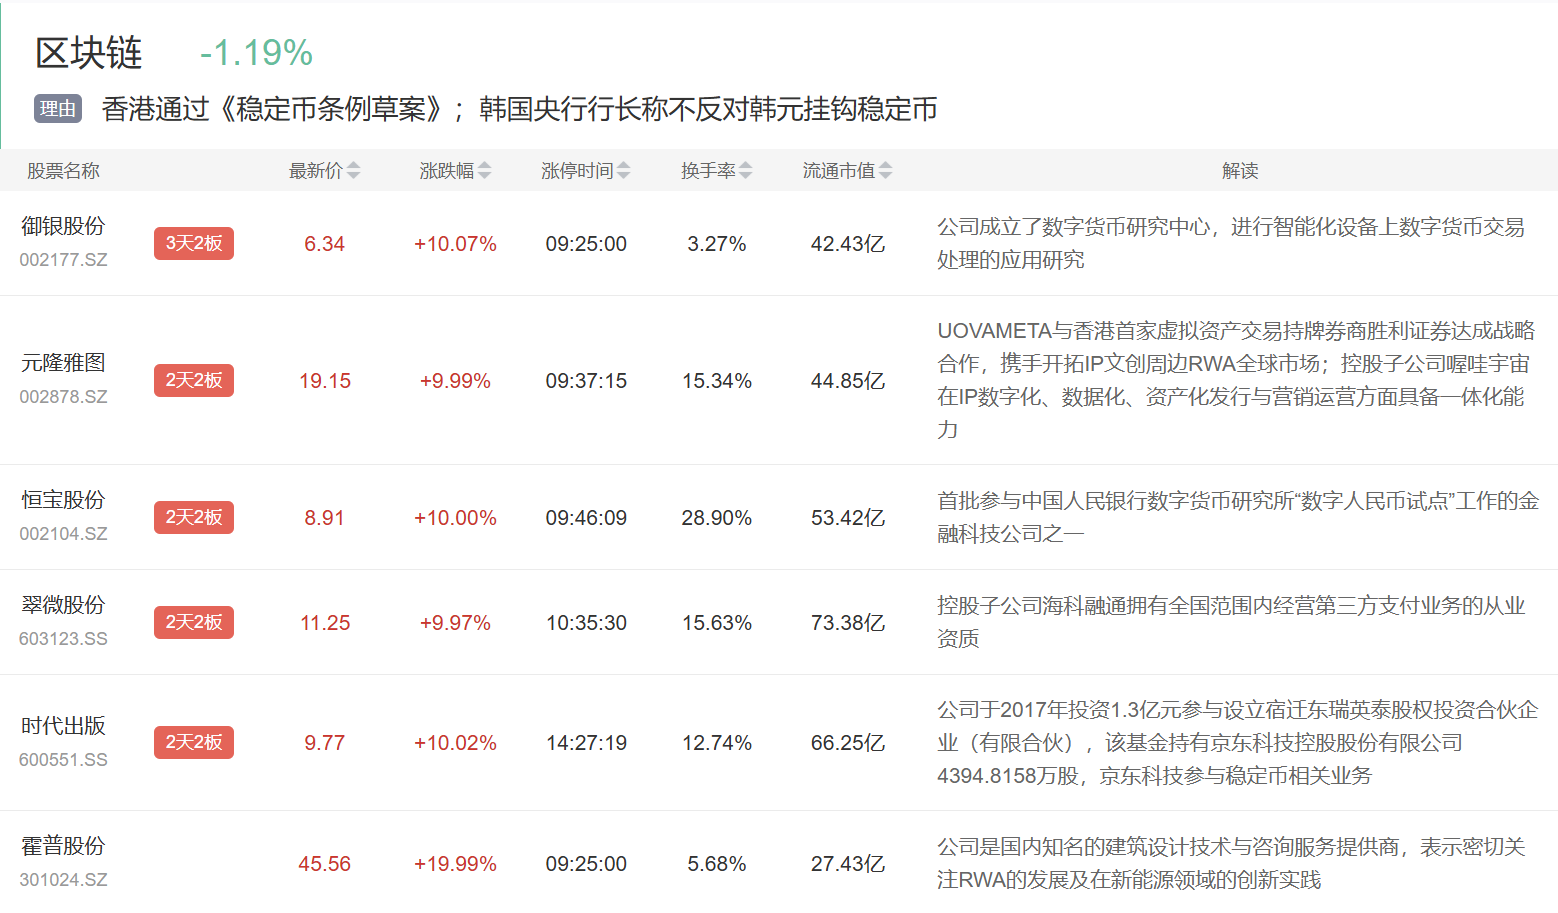Sort by 最新价 column arrows
1558x913 pixels.
(353, 171)
